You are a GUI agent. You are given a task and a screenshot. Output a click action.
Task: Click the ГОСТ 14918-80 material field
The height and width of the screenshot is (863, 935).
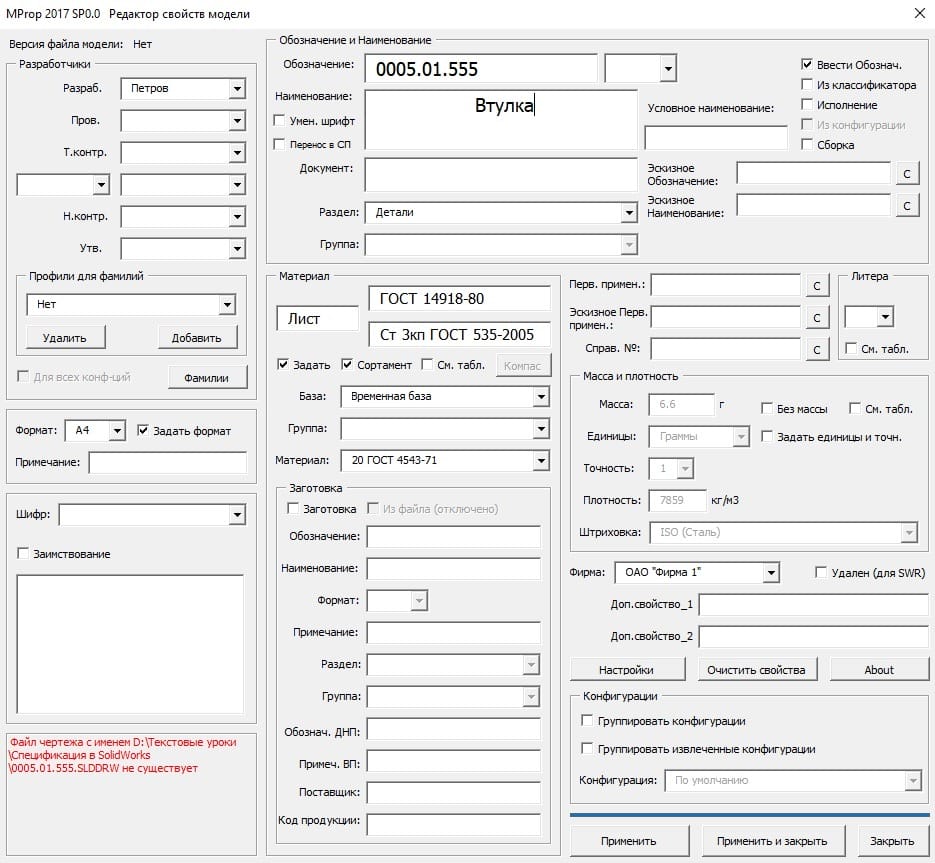(459, 298)
